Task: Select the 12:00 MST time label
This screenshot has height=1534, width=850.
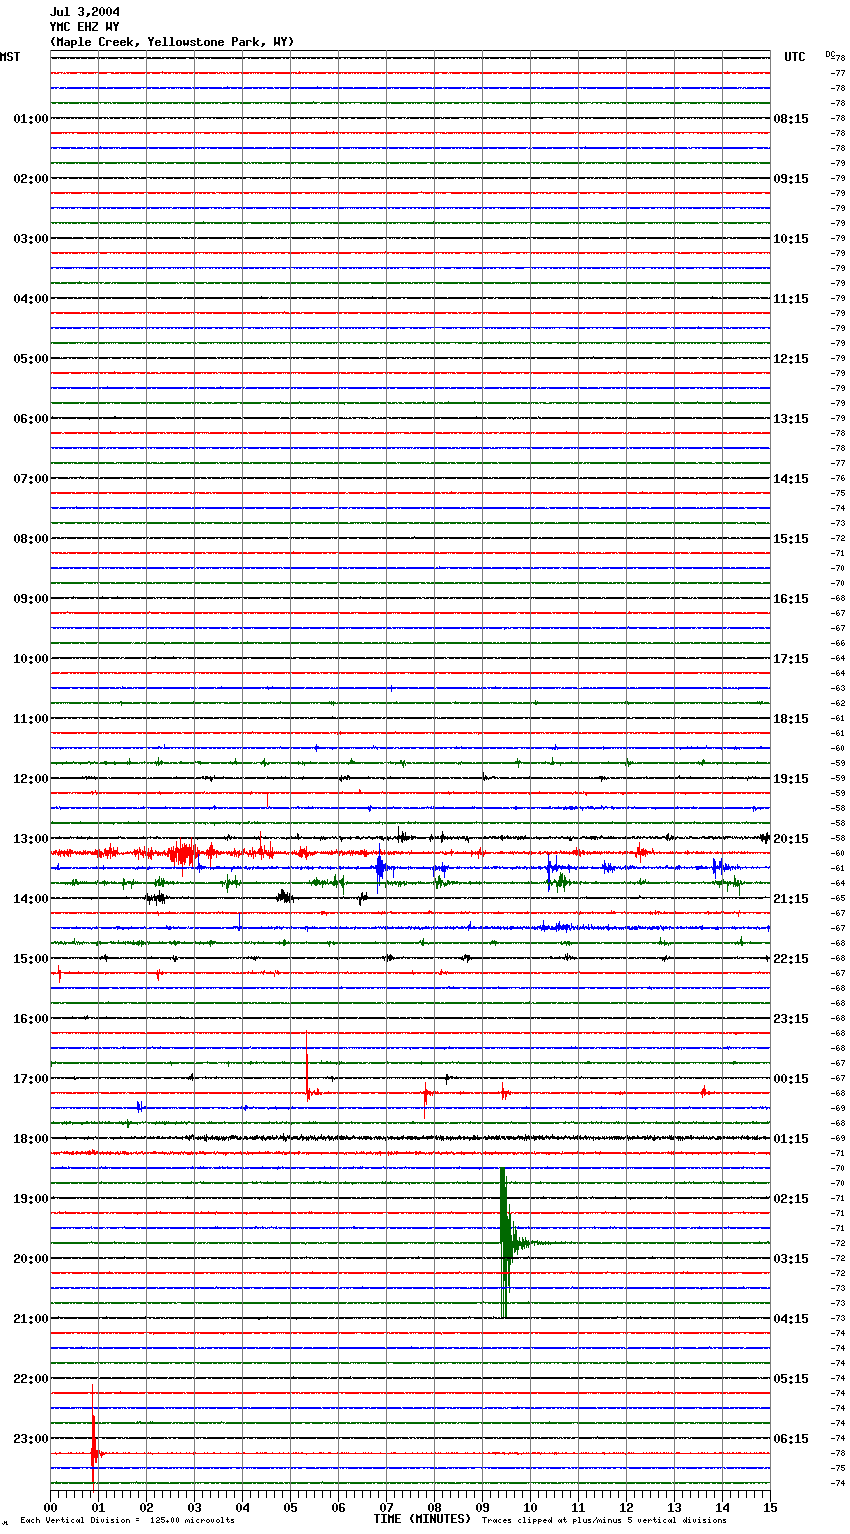Action: [x=31, y=779]
